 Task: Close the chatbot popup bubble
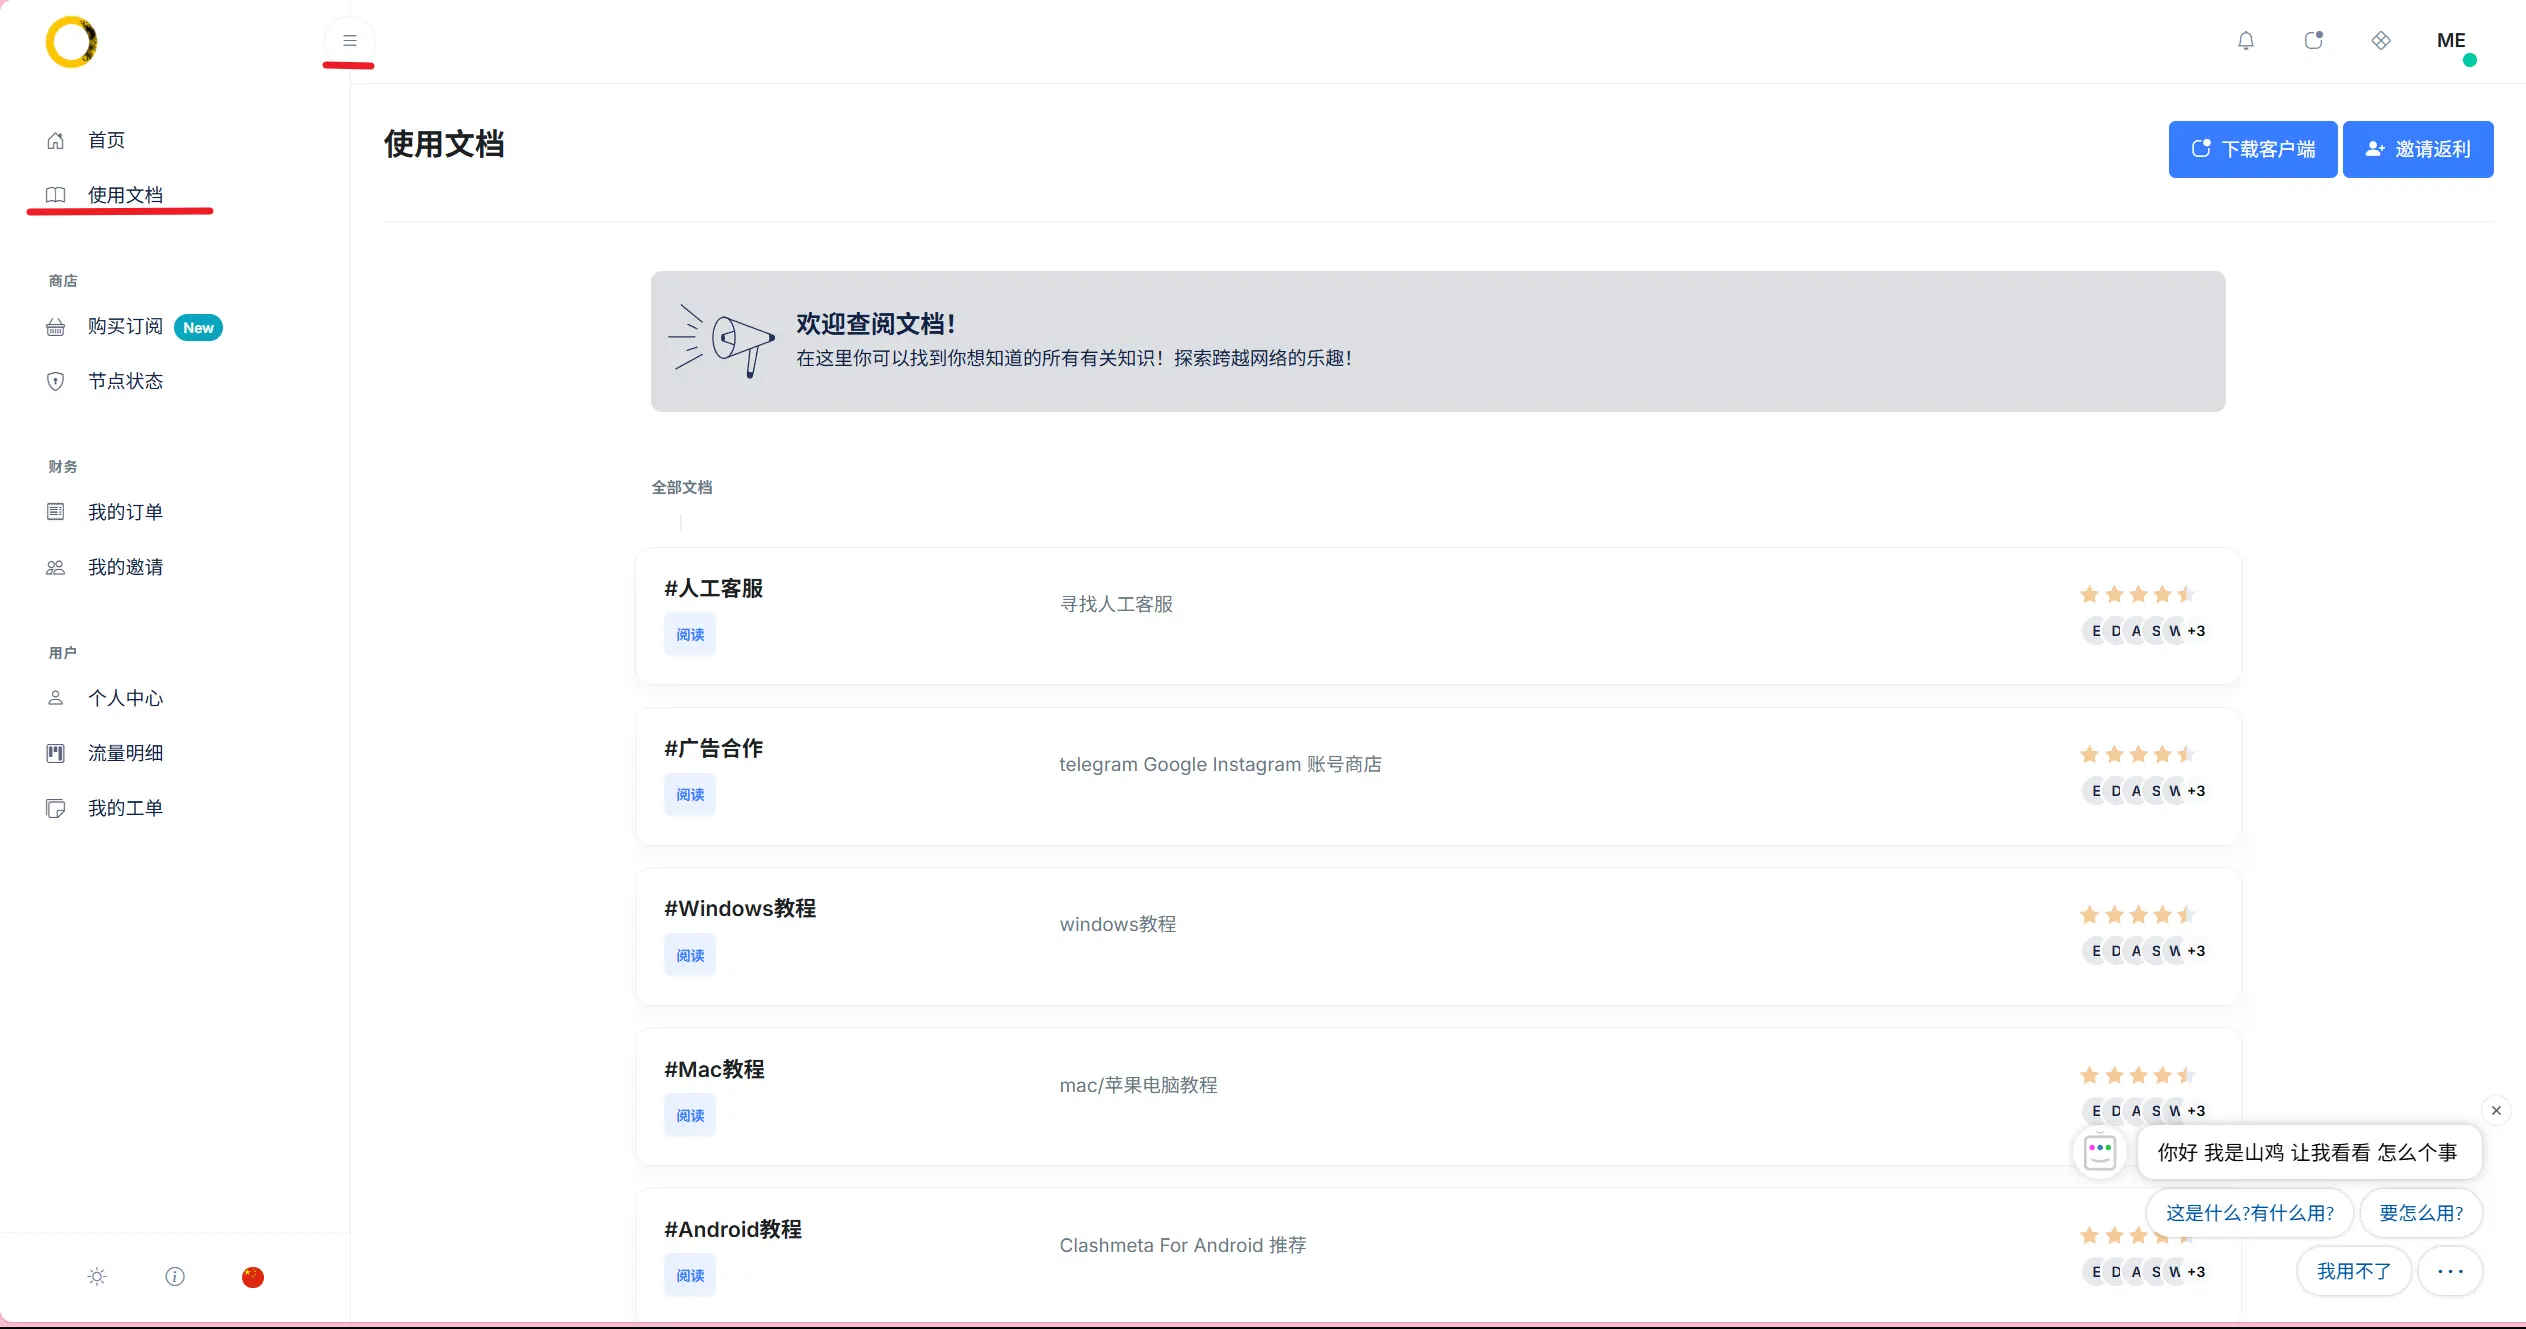[x=2495, y=1110]
